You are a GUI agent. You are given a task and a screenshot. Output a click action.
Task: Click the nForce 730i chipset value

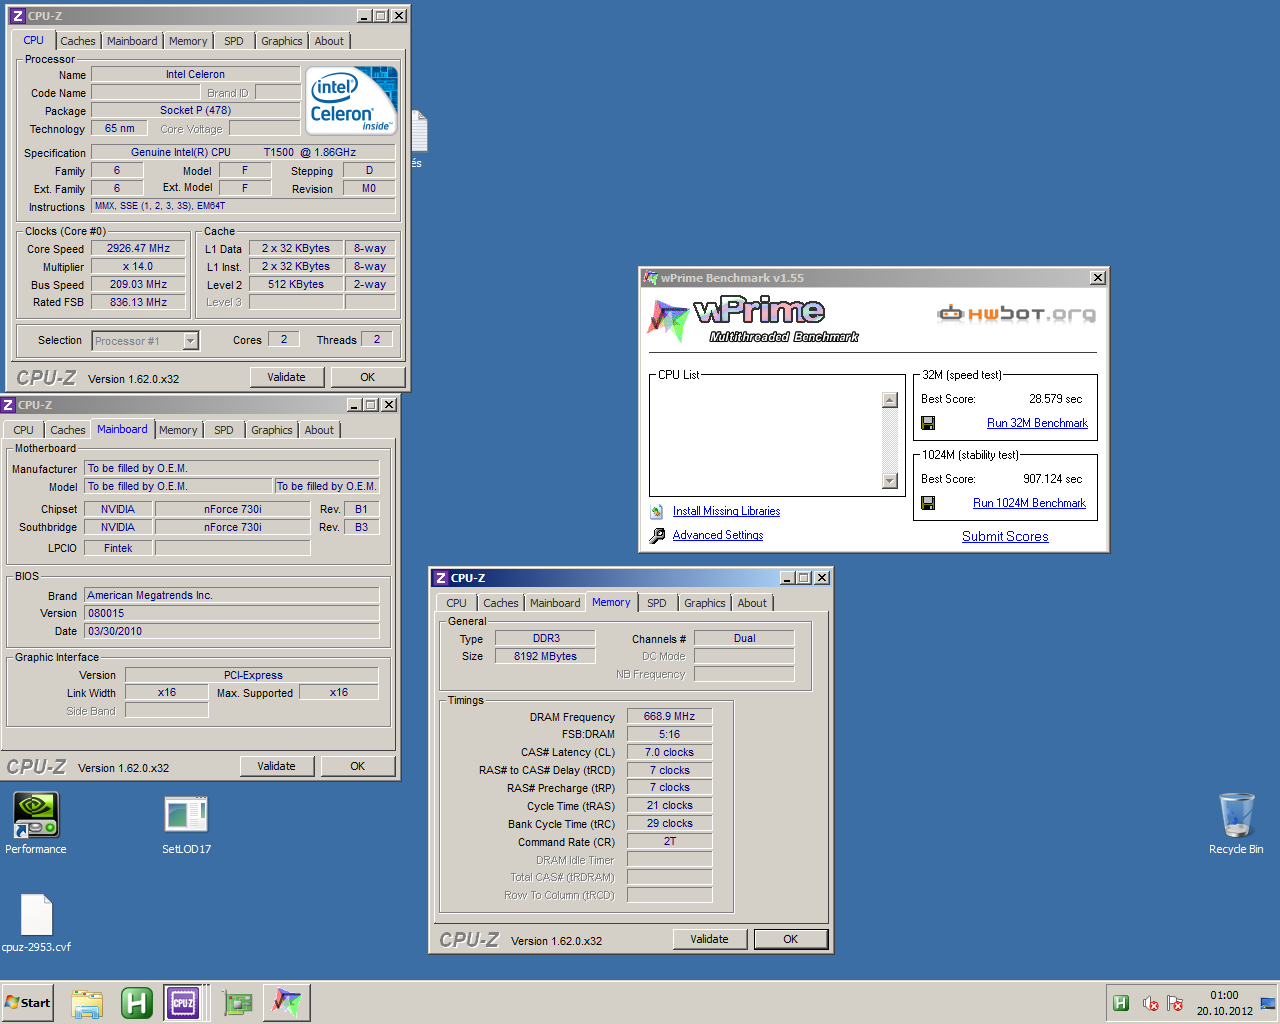click(232, 509)
